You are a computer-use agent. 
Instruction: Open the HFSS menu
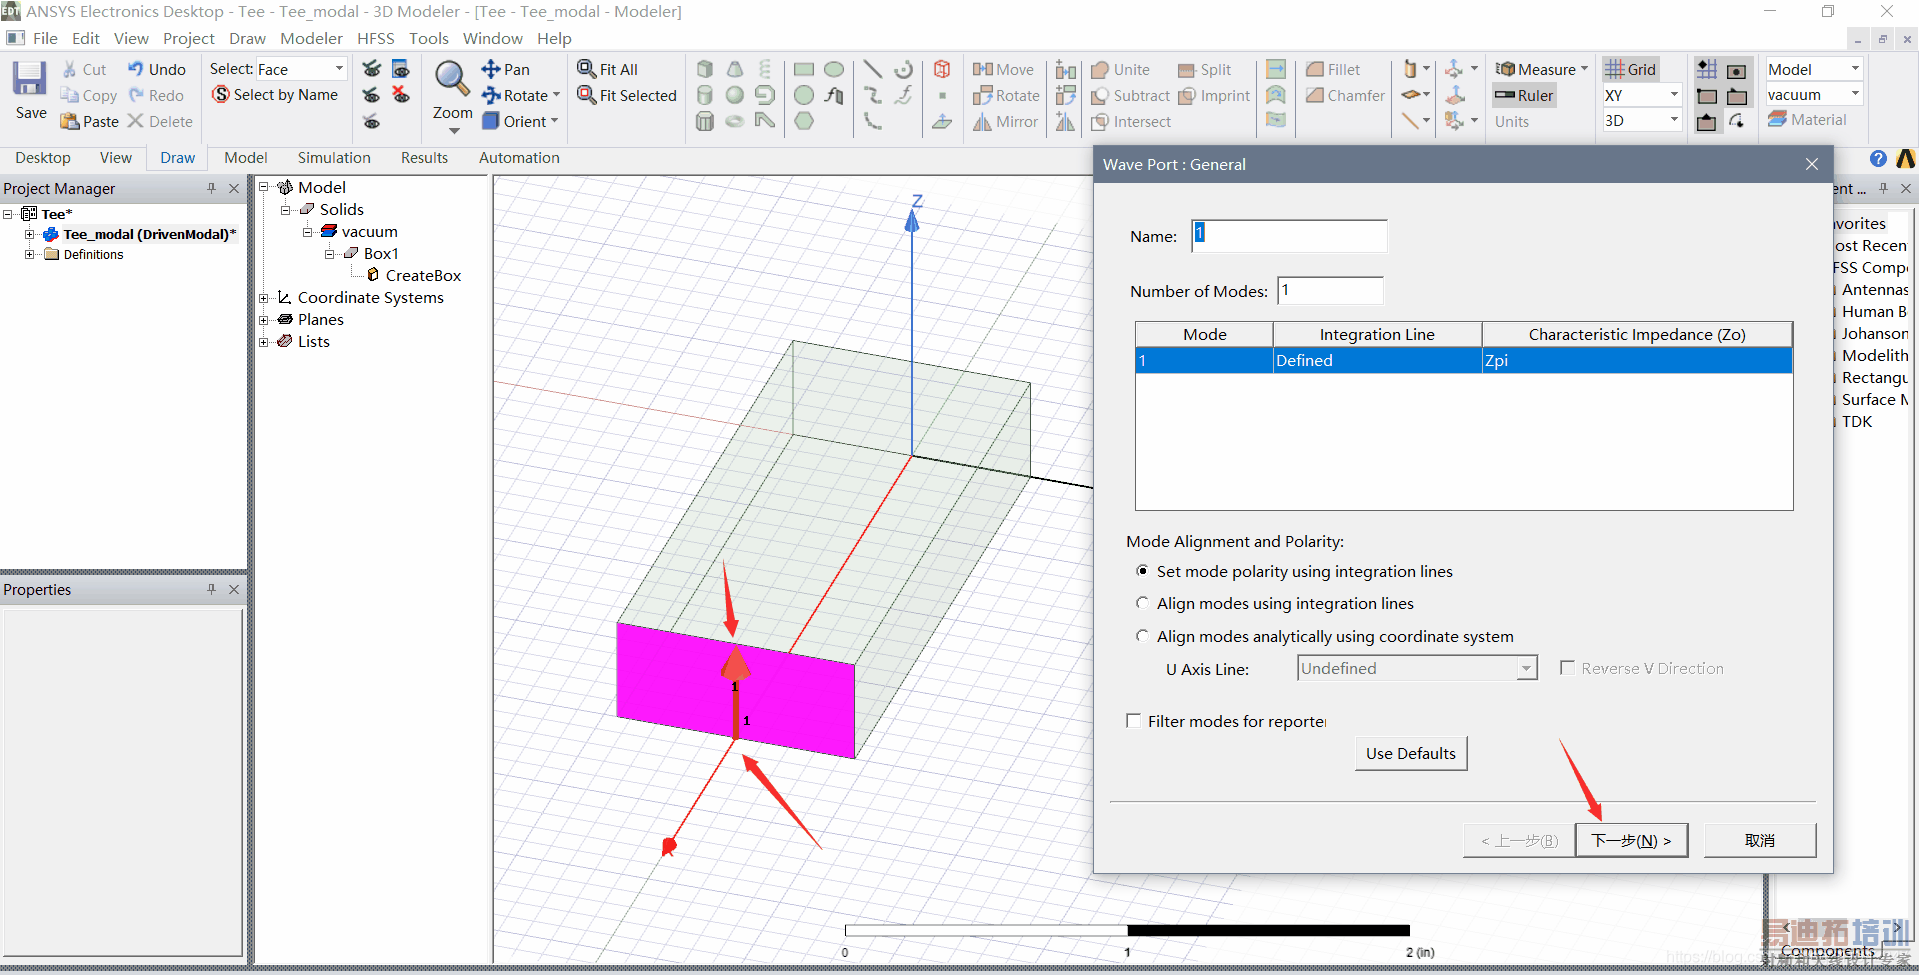pyautogui.click(x=375, y=38)
